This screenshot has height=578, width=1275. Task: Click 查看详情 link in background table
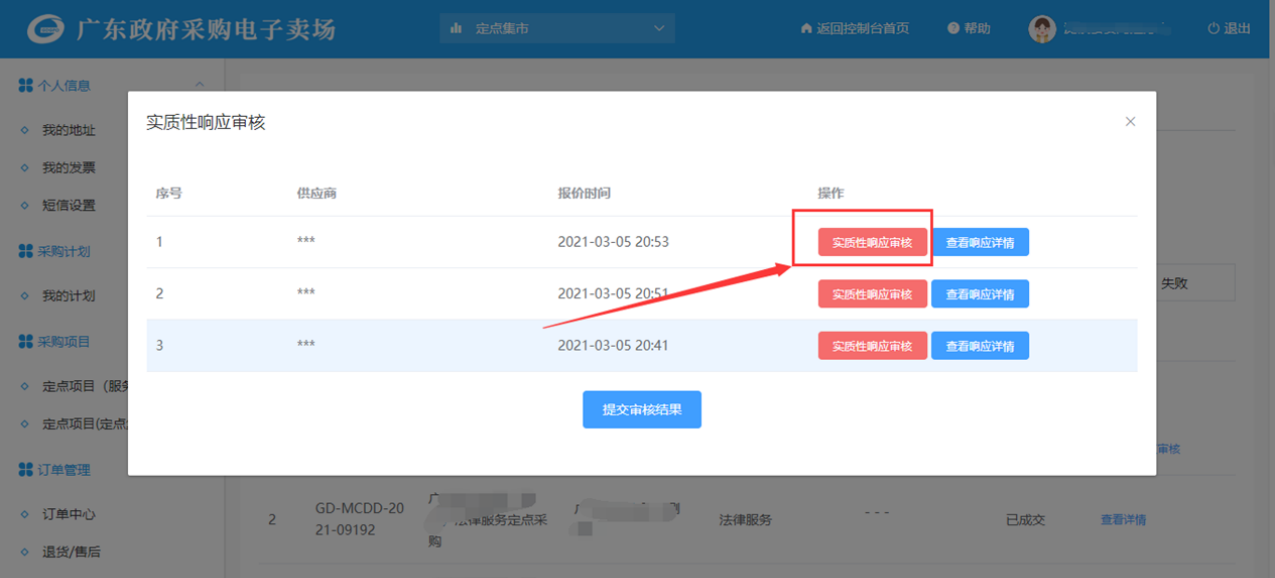[1123, 520]
